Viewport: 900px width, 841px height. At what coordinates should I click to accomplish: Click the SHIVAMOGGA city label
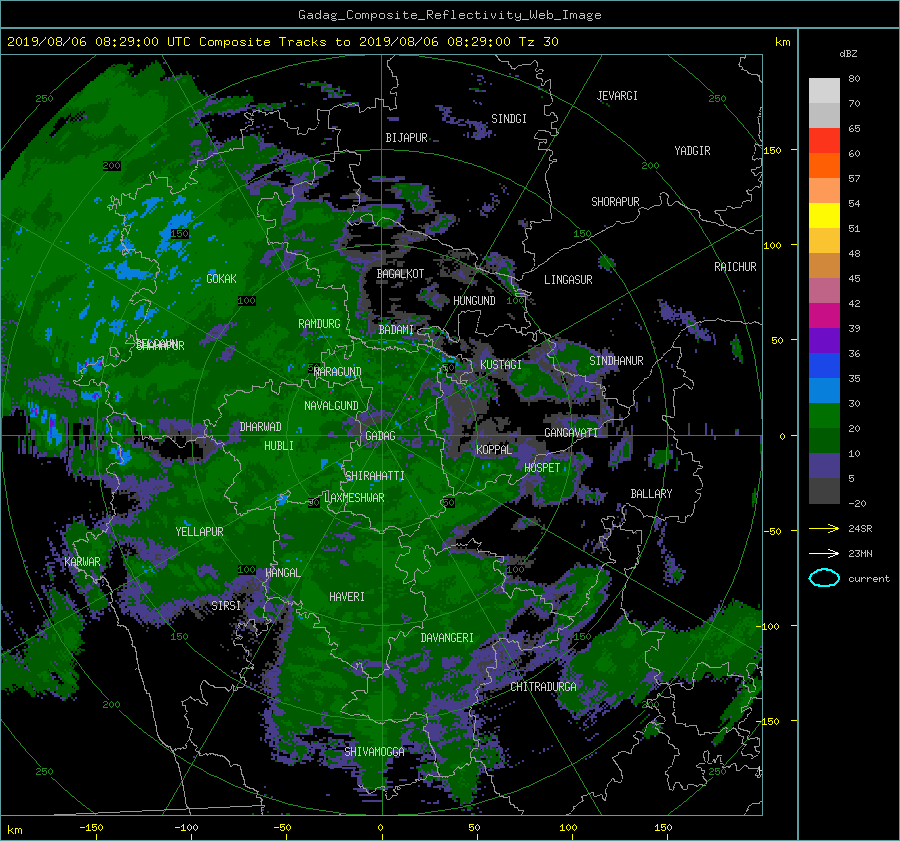click(x=374, y=752)
